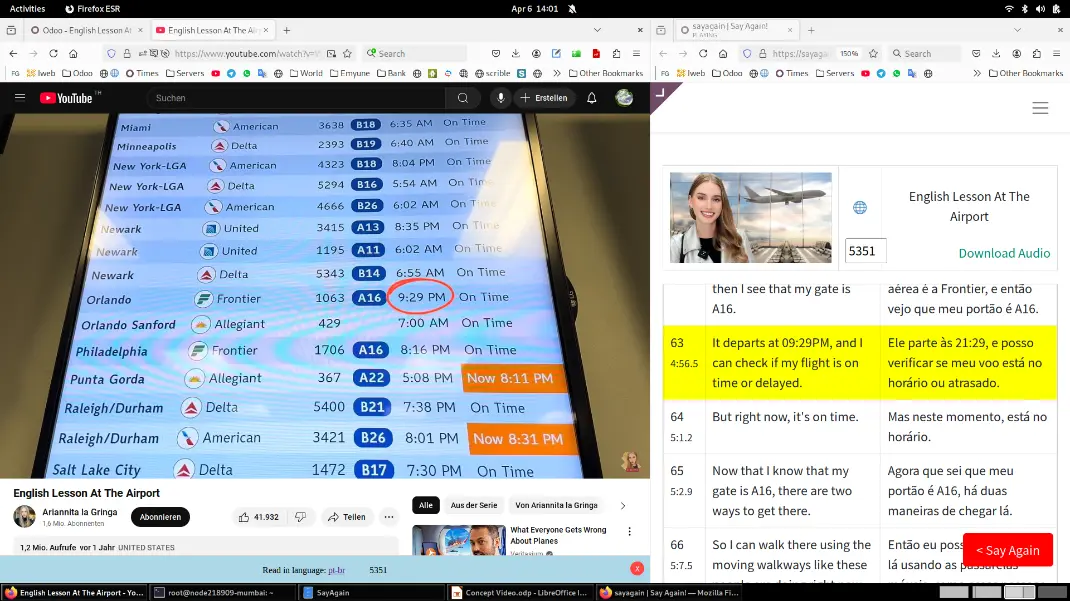Open the lesson thumbnail with woman and airplane
Image resolution: width=1070 pixels, height=601 pixels.
751,218
